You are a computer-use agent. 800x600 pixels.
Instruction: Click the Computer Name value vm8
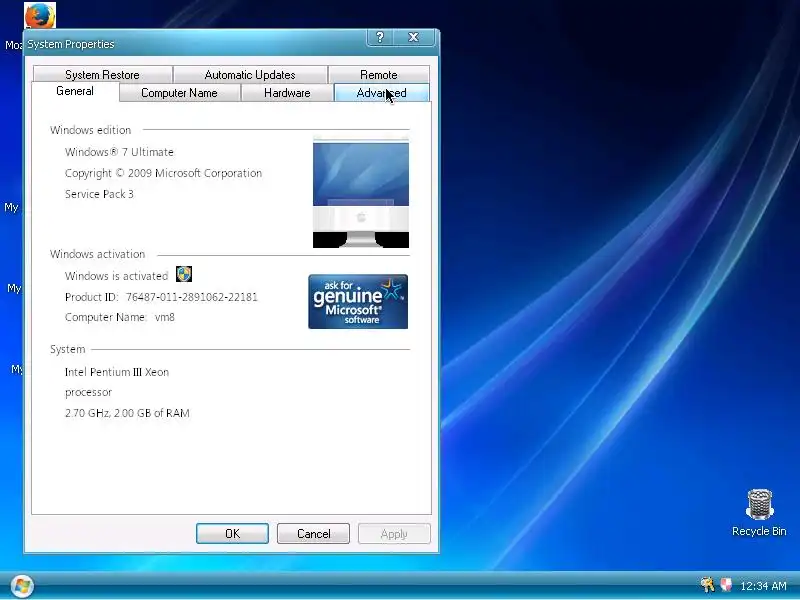click(x=165, y=317)
